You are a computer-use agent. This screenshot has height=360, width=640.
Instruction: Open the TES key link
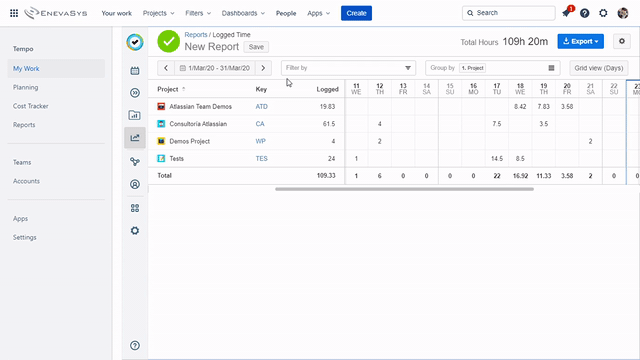pyautogui.click(x=262, y=158)
